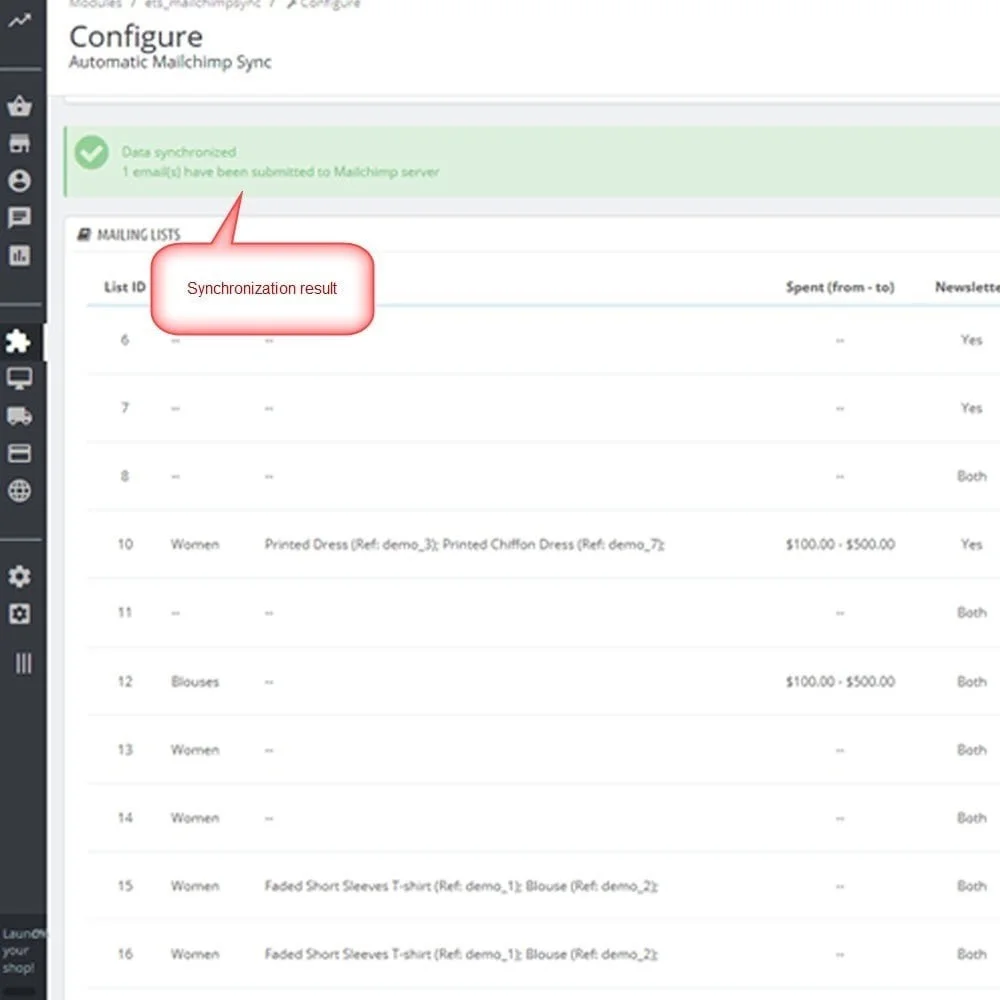The image size is (1000, 1000).
Task: Open Payment via the credit card icon
Action: (20, 454)
